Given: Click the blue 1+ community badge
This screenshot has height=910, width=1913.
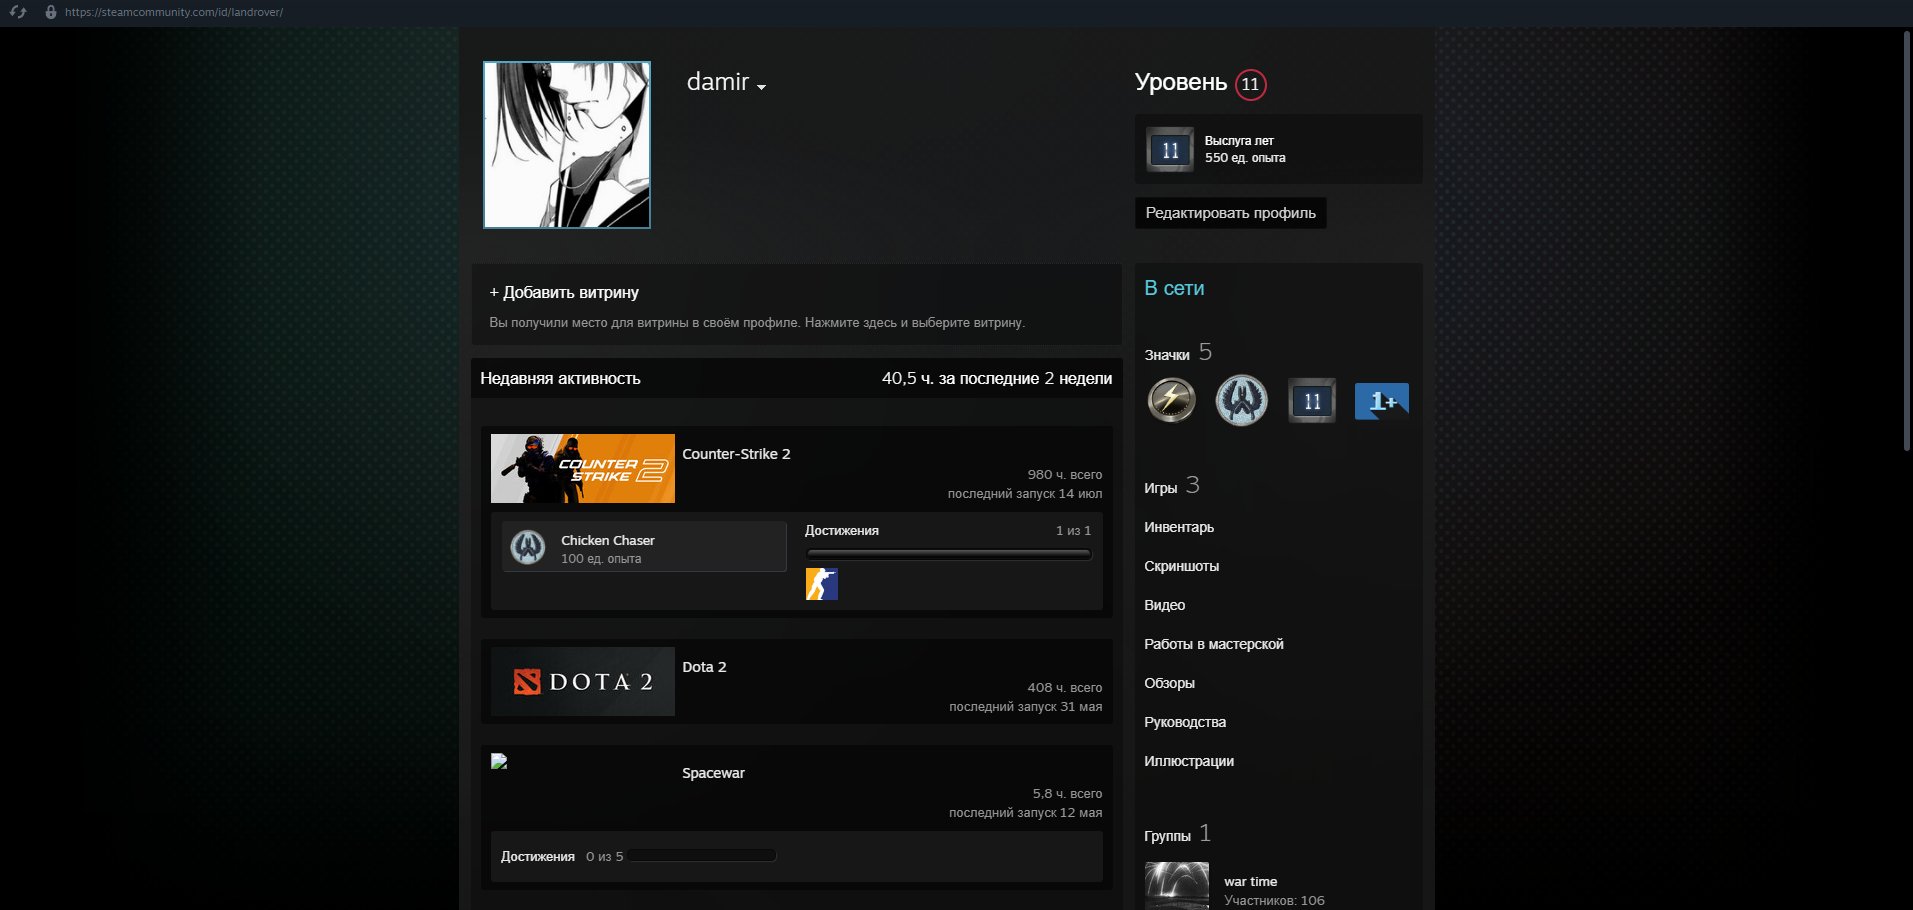Looking at the screenshot, I should pyautogui.click(x=1382, y=401).
